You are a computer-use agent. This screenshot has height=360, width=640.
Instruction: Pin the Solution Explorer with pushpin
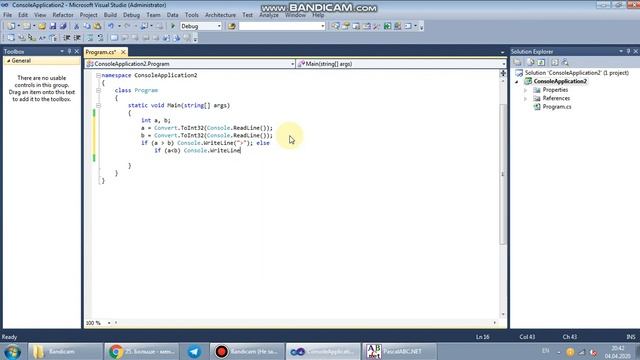click(x=628, y=51)
